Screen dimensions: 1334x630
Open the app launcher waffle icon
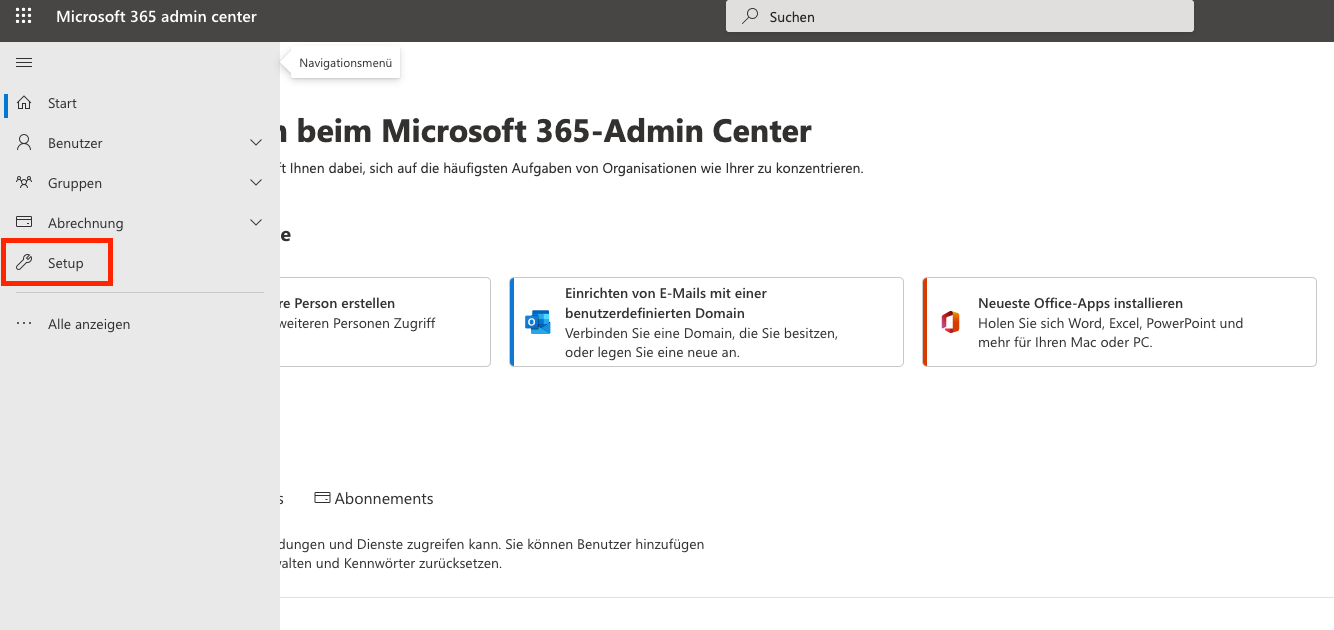point(24,17)
